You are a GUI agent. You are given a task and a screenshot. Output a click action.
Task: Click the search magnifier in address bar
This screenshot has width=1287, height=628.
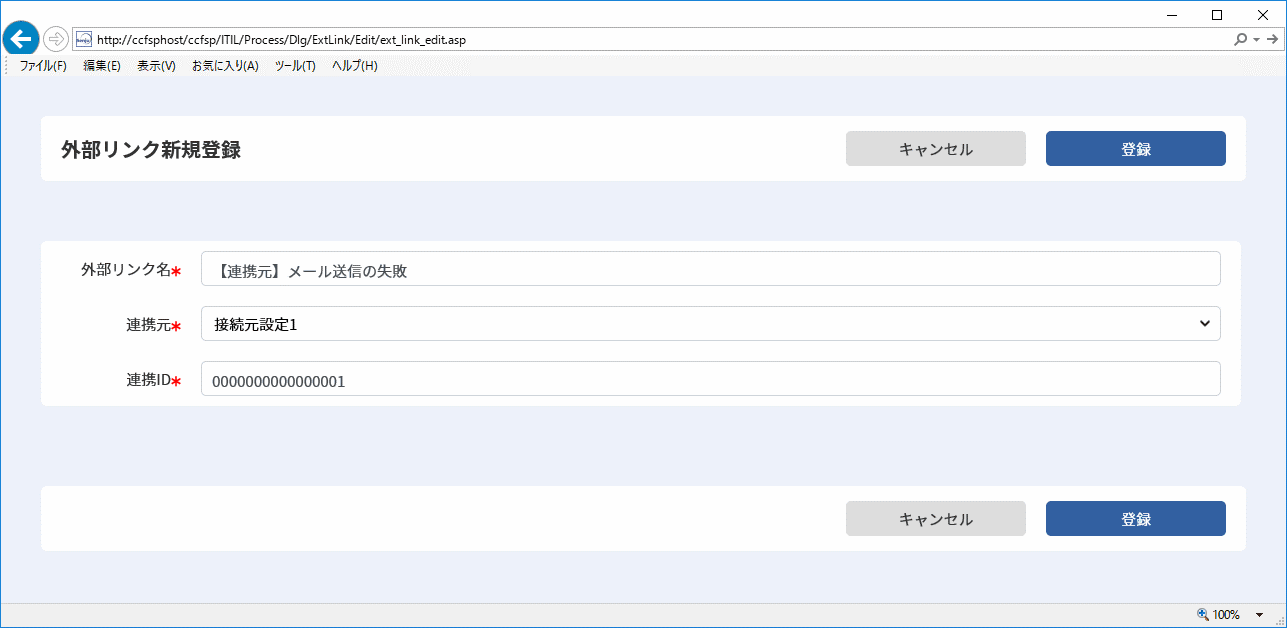1241,40
